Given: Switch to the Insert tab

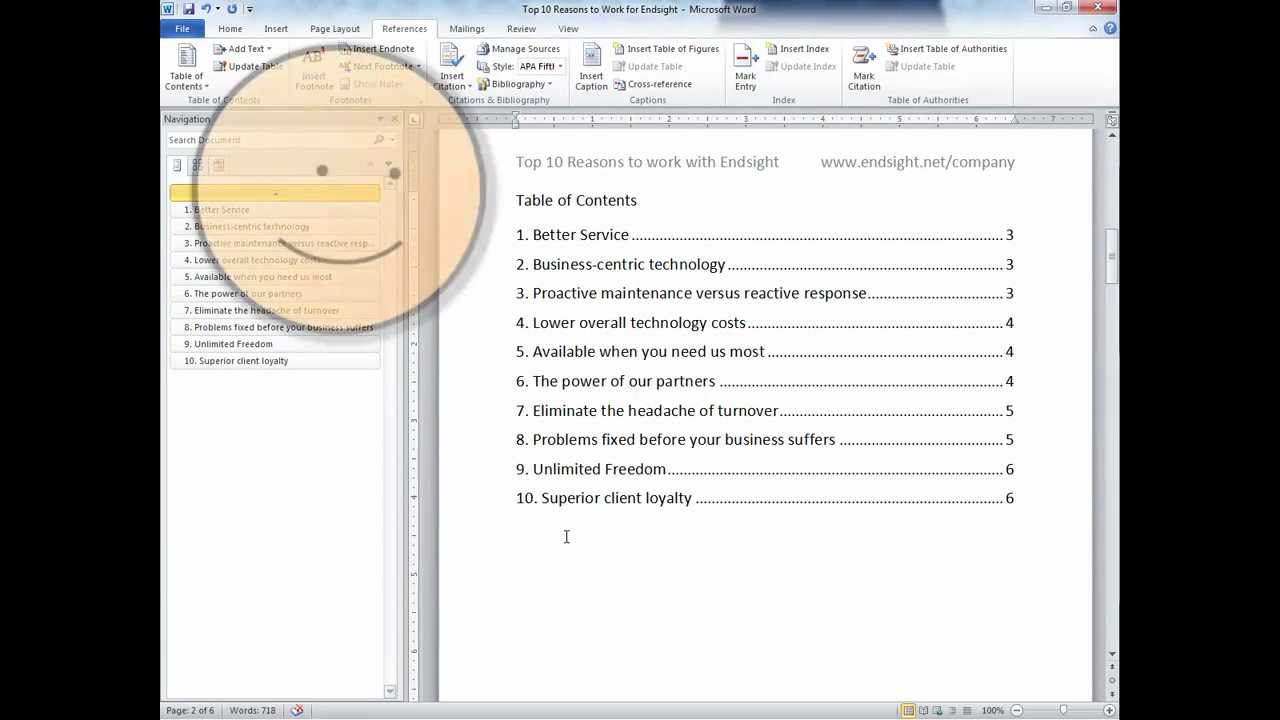Looking at the screenshot, I should click(276, 29).
